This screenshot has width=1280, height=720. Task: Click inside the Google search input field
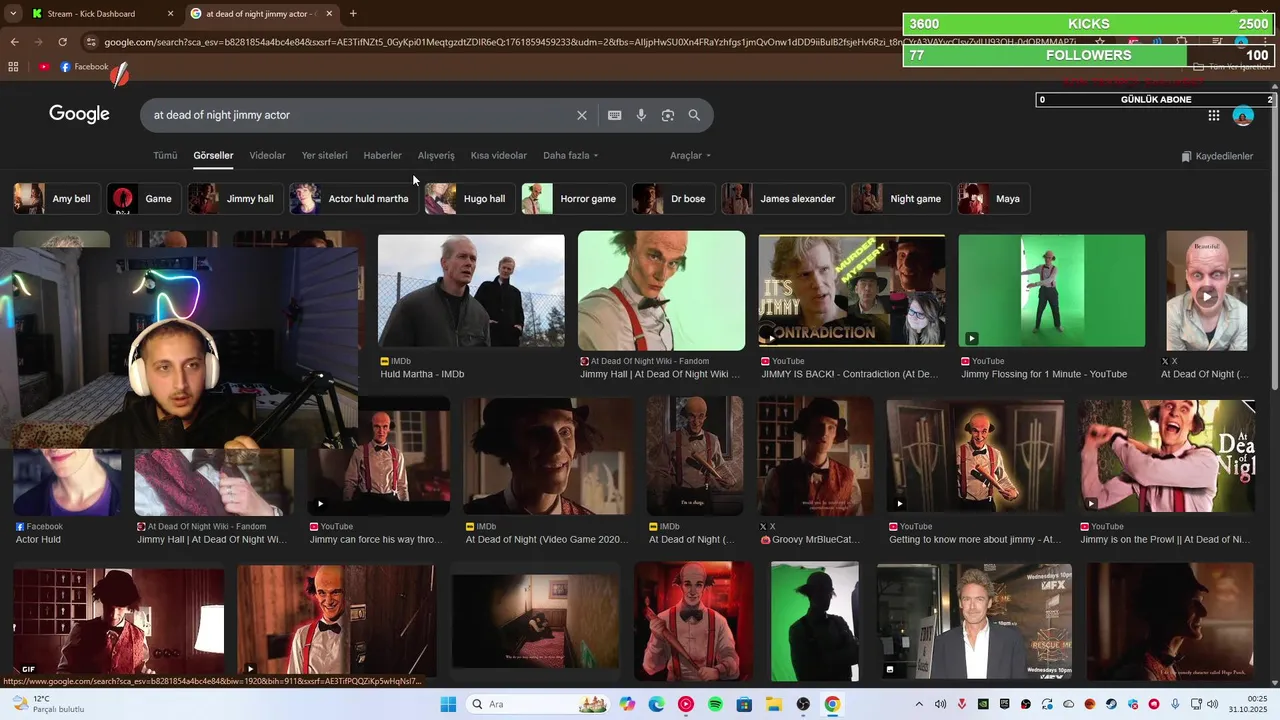pyautogui.click(x=360, y=115)
